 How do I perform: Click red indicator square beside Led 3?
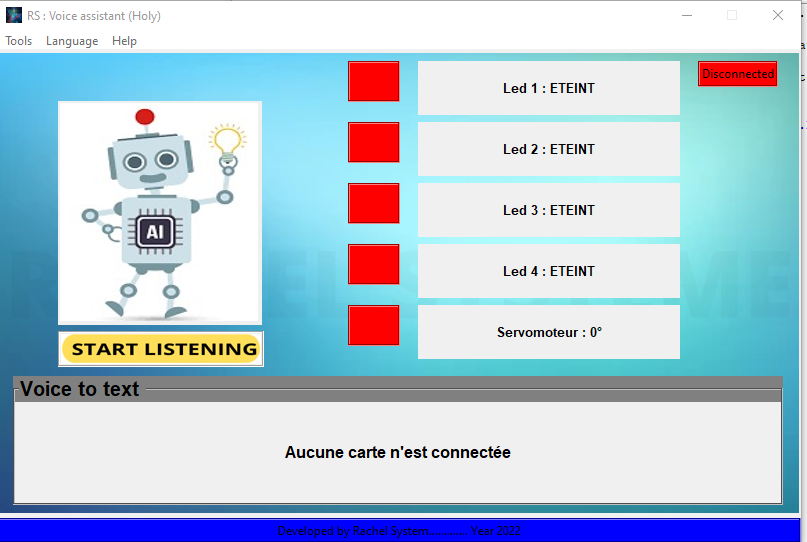(x=374, y=203)
